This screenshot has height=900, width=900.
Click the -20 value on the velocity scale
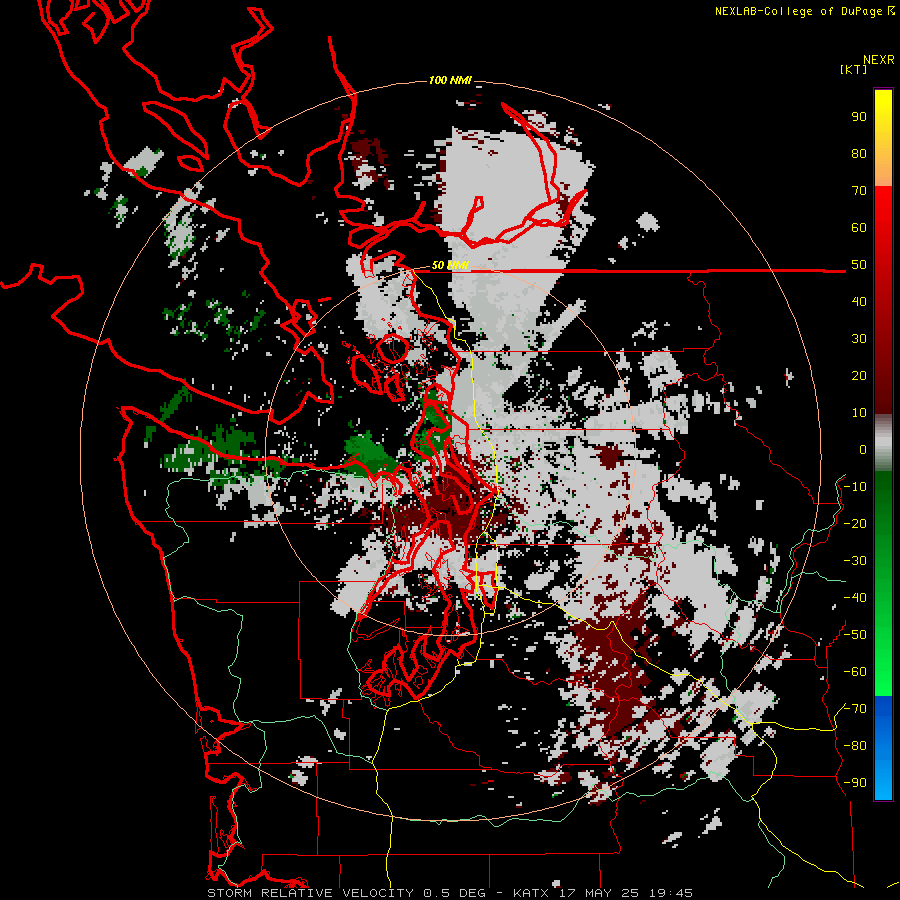coord(855,524)
